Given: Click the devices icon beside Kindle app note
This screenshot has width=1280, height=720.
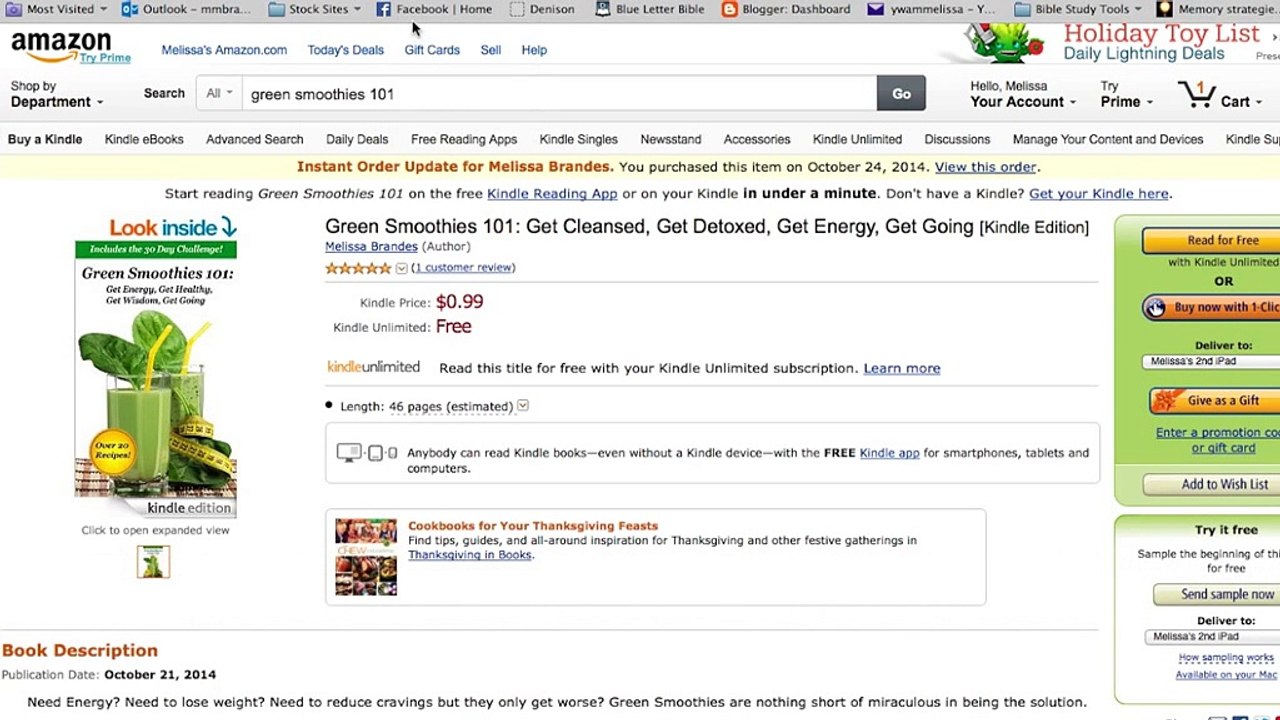Looking at the screenshot, I should (367, 453).
